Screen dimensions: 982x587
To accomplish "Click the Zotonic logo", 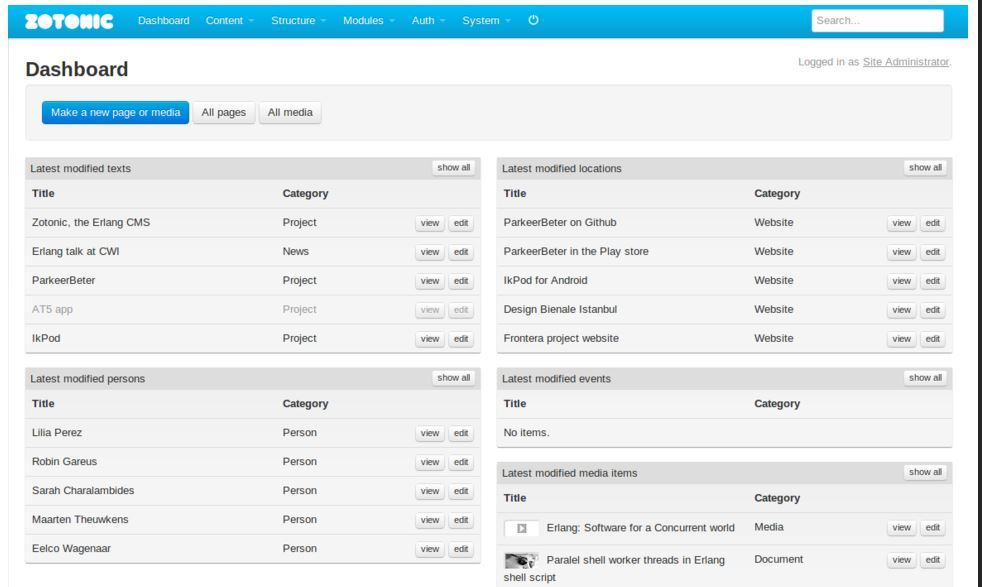I will 68,20.
